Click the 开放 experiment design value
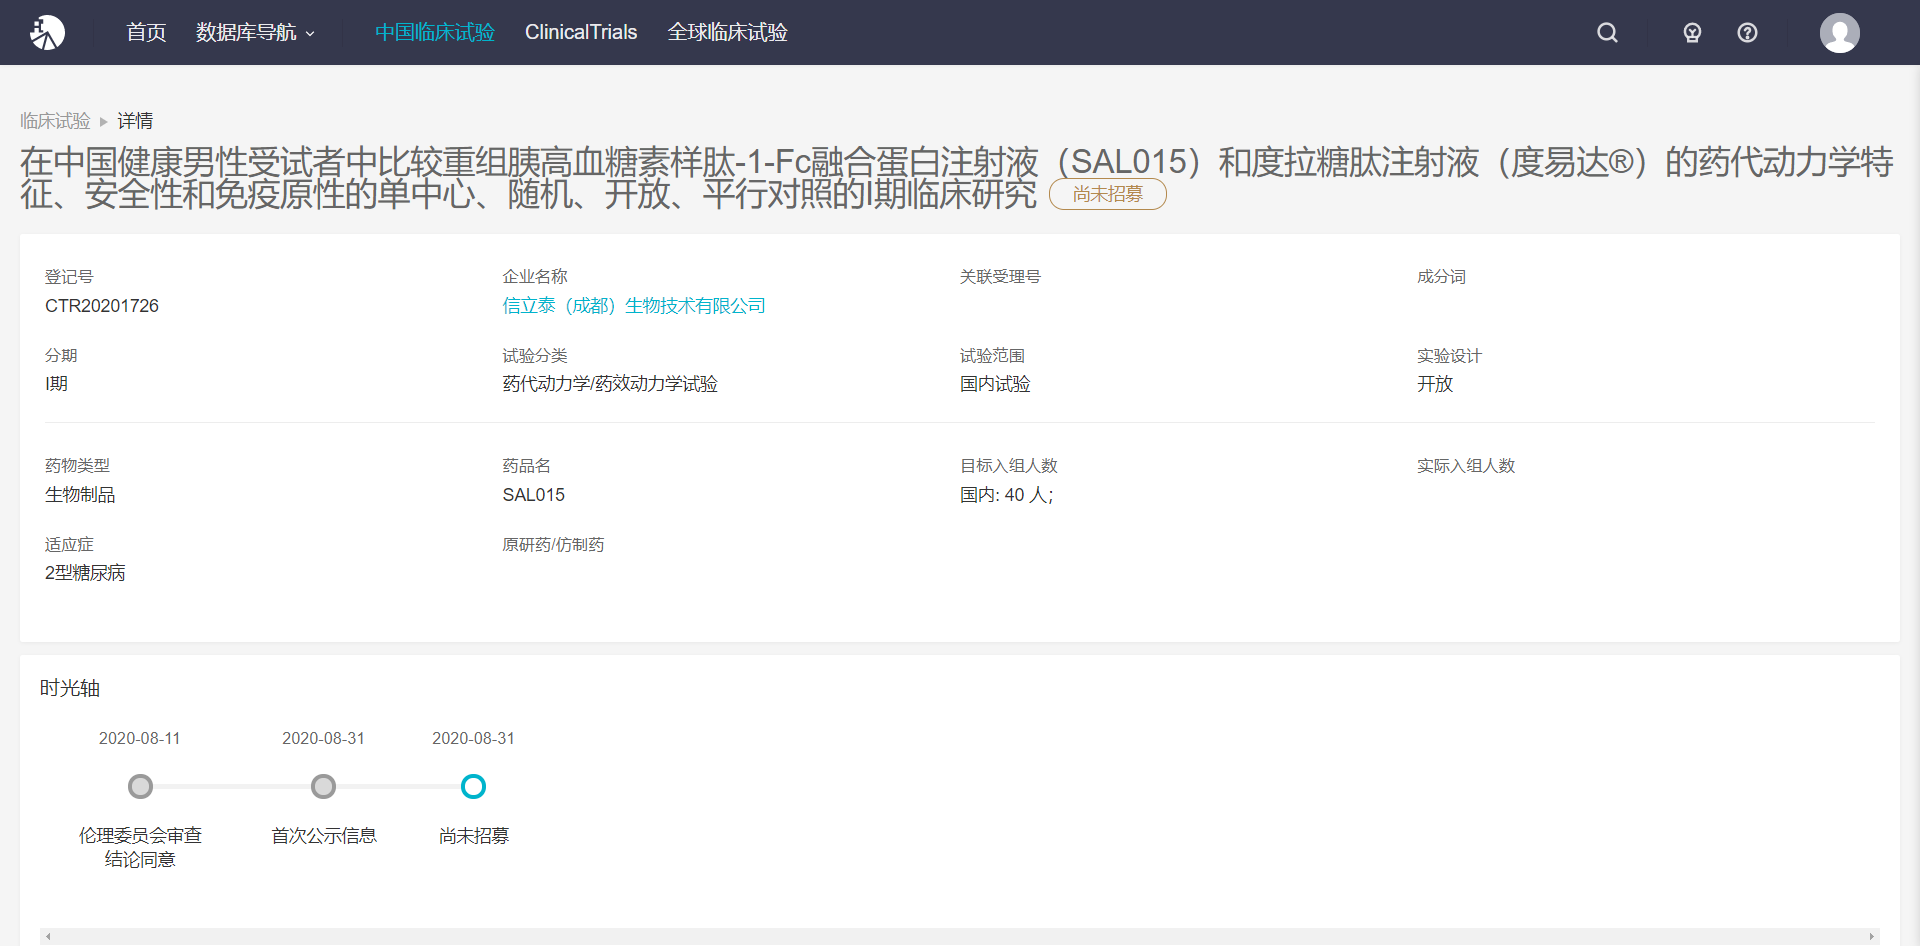 (x=1435, y=384)
